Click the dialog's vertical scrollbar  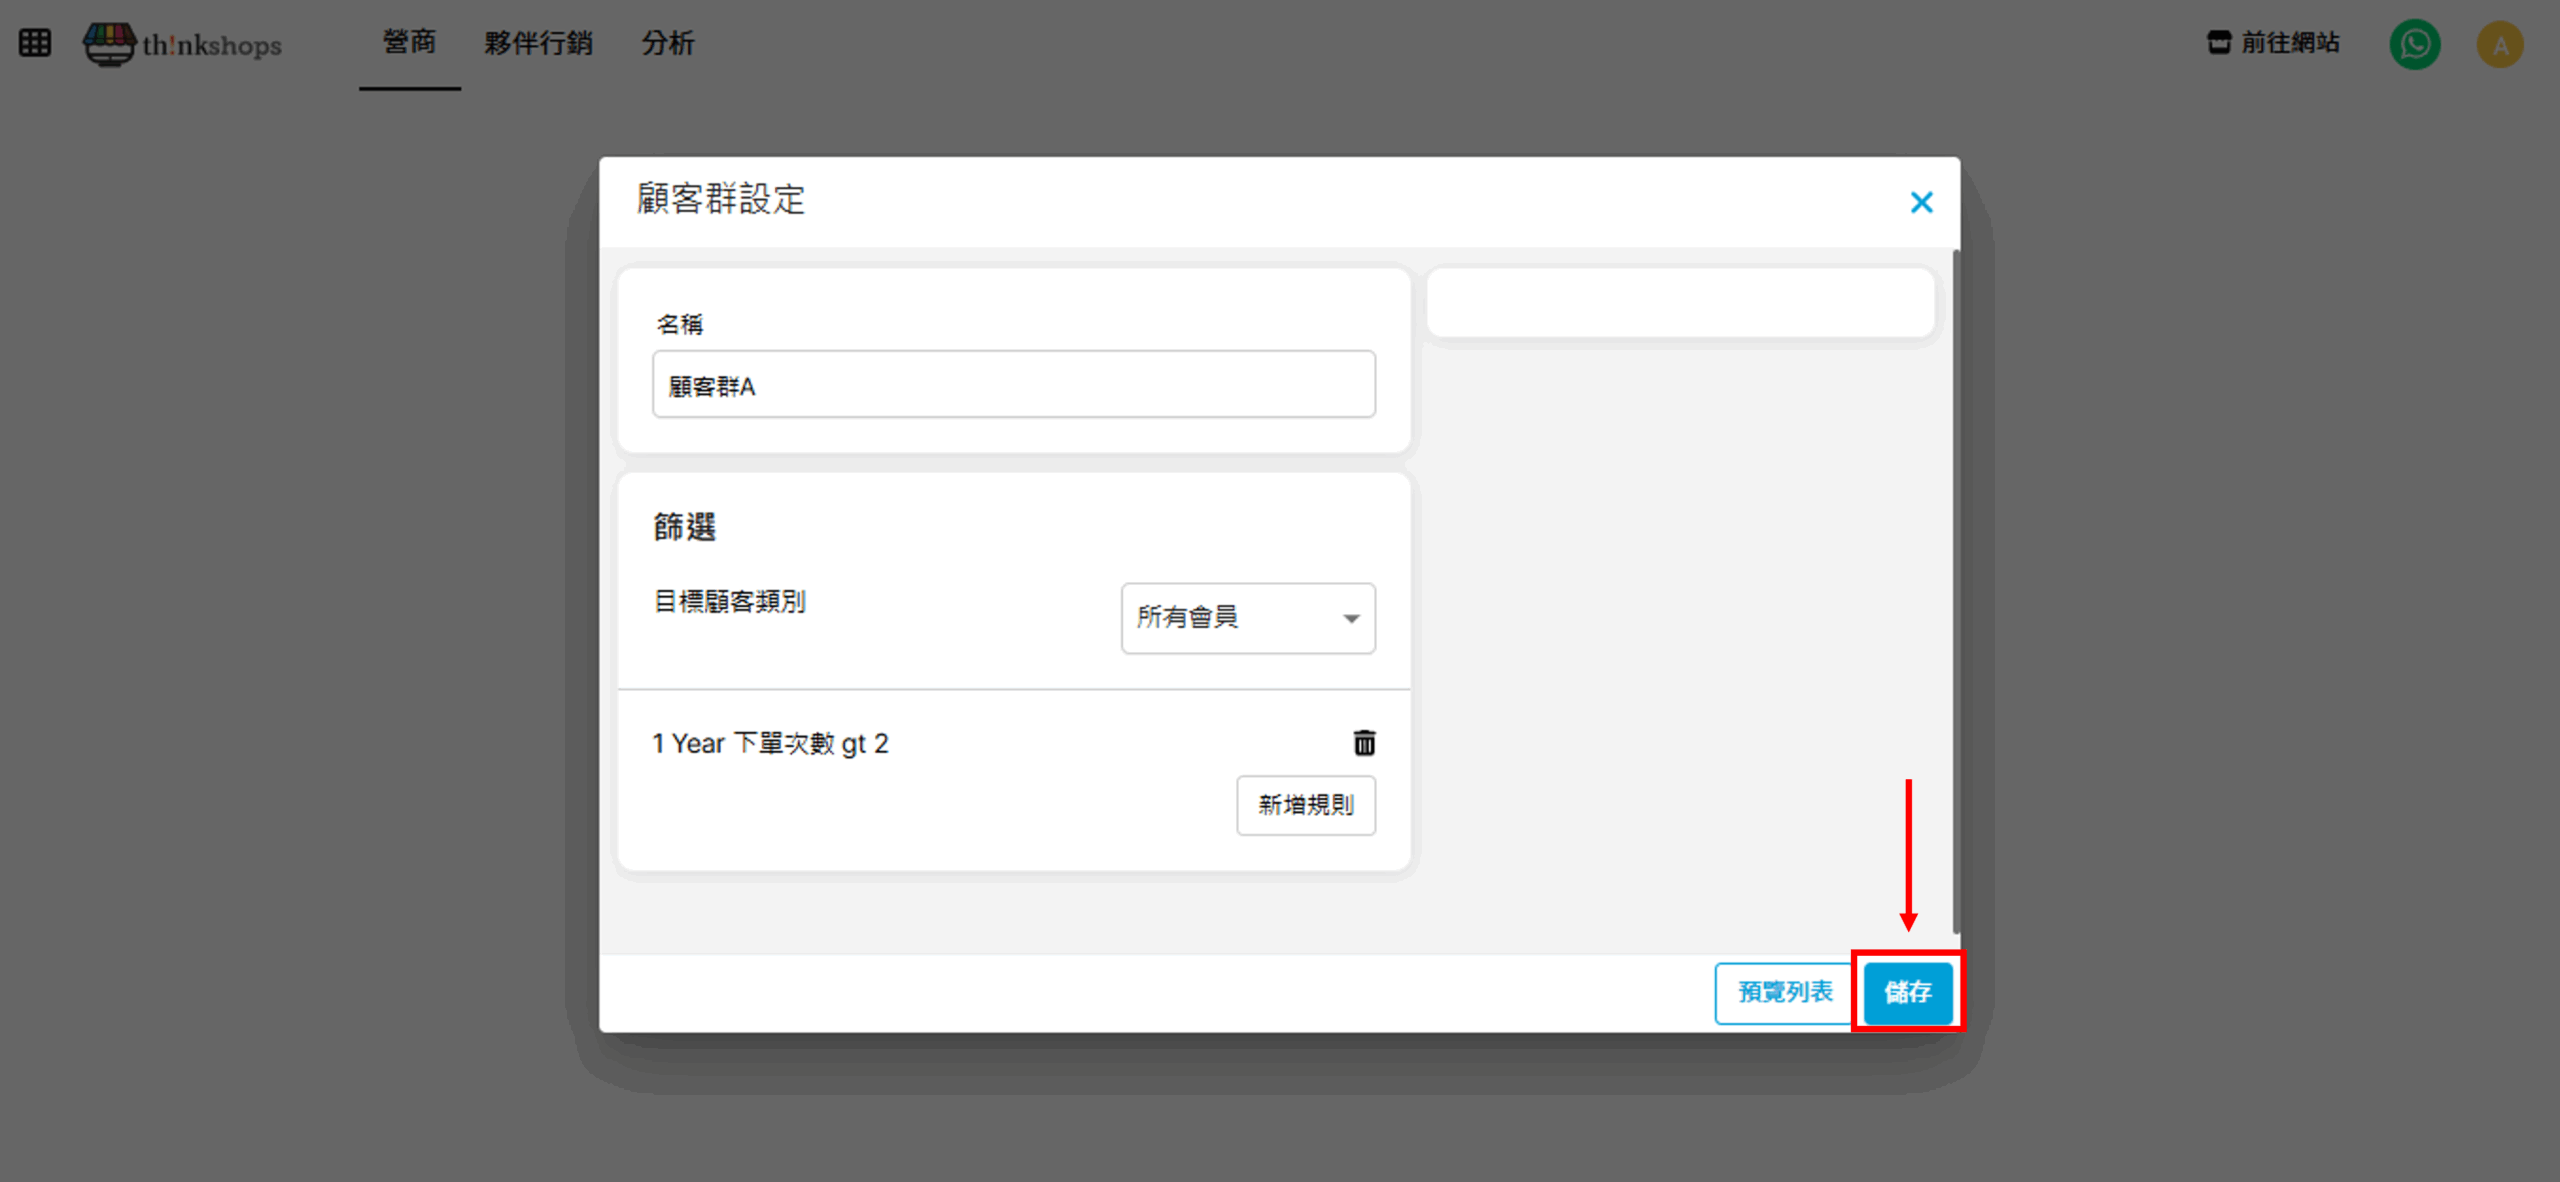[1955, 590]
